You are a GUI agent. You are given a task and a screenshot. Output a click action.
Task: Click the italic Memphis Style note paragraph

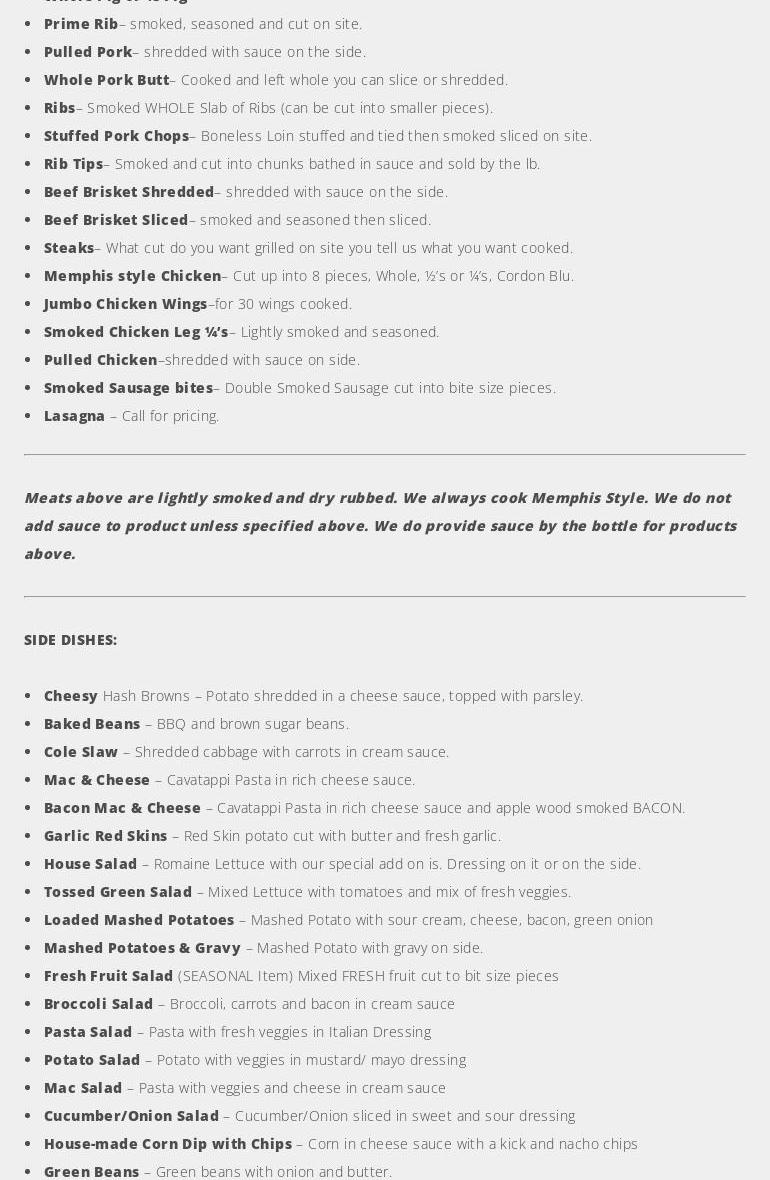(x=380, y=525)
